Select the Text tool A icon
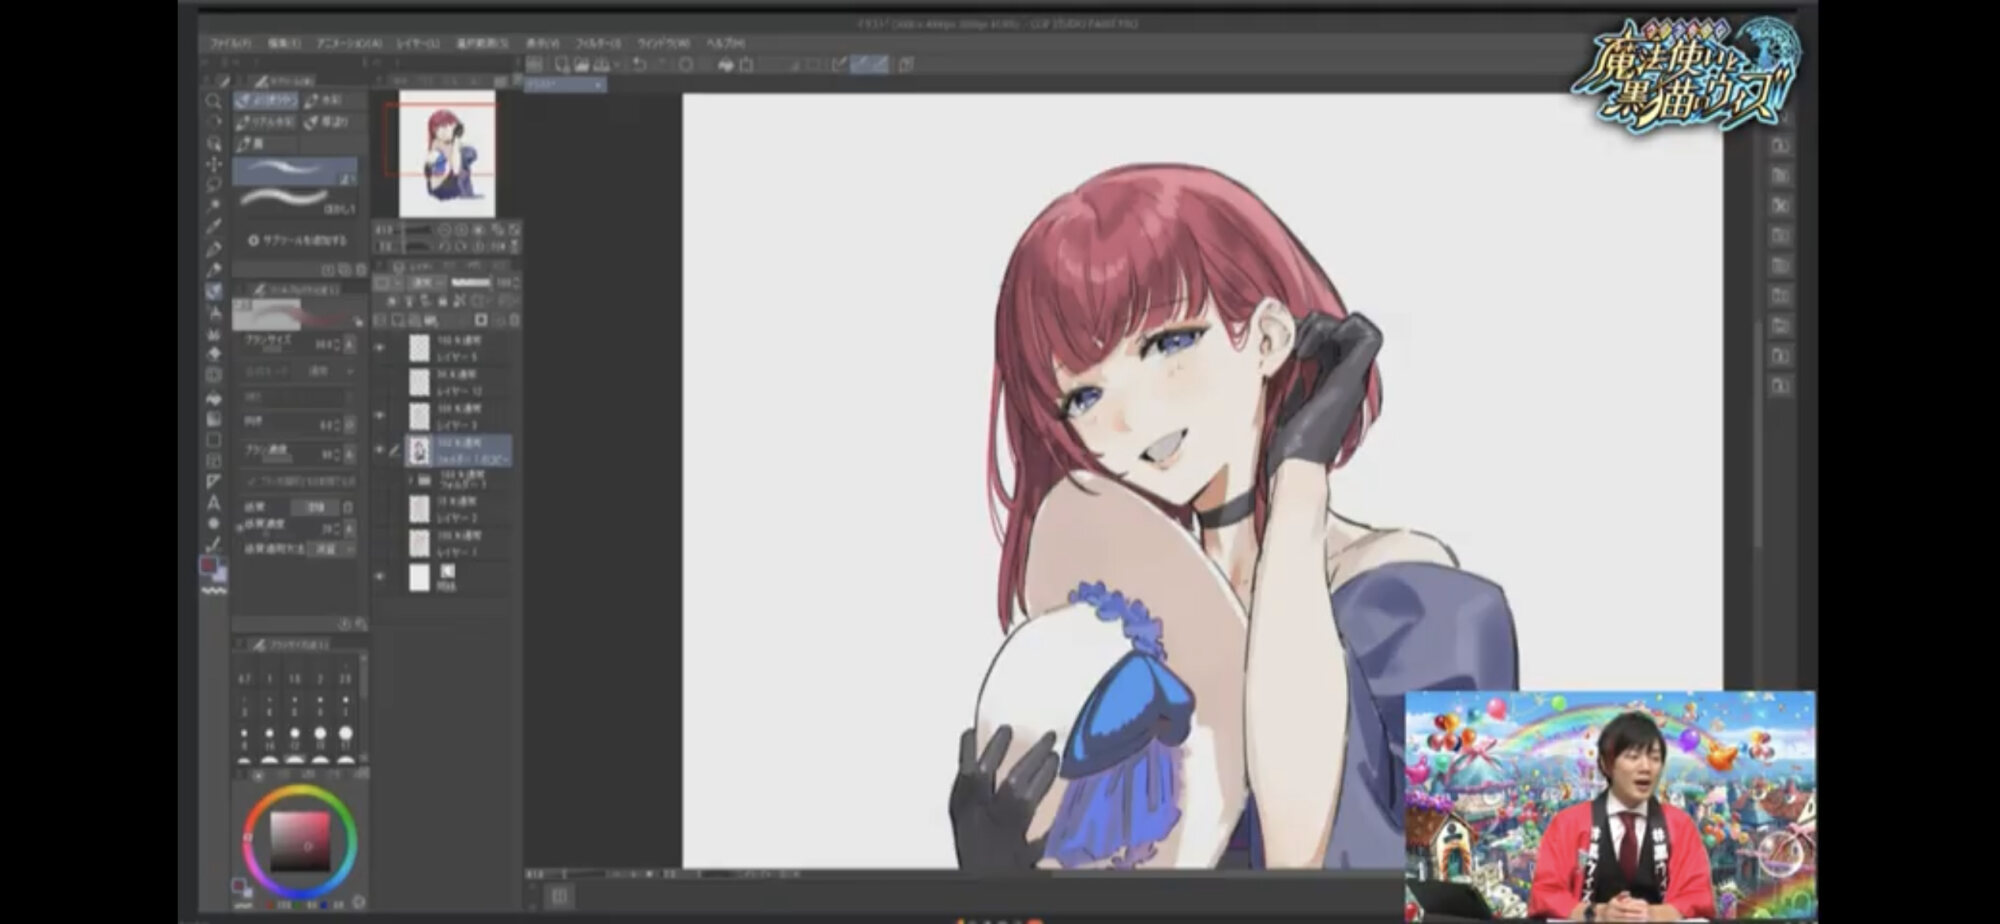2000x924 pixels. pos(213,502)
